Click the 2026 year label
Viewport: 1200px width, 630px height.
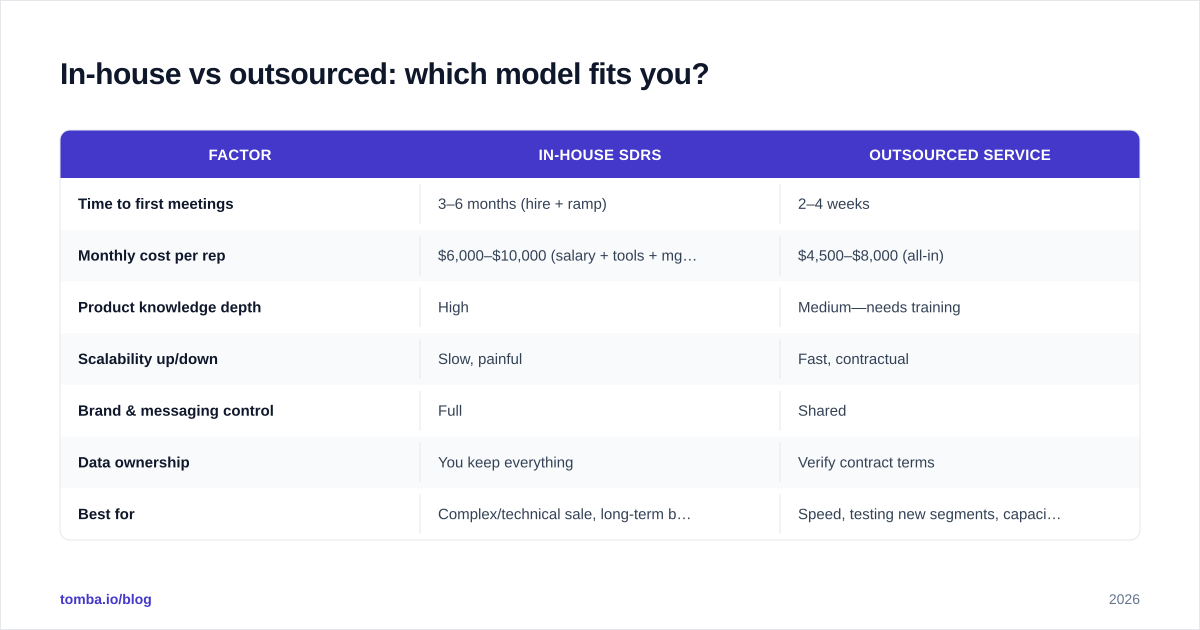[1124, 599]
